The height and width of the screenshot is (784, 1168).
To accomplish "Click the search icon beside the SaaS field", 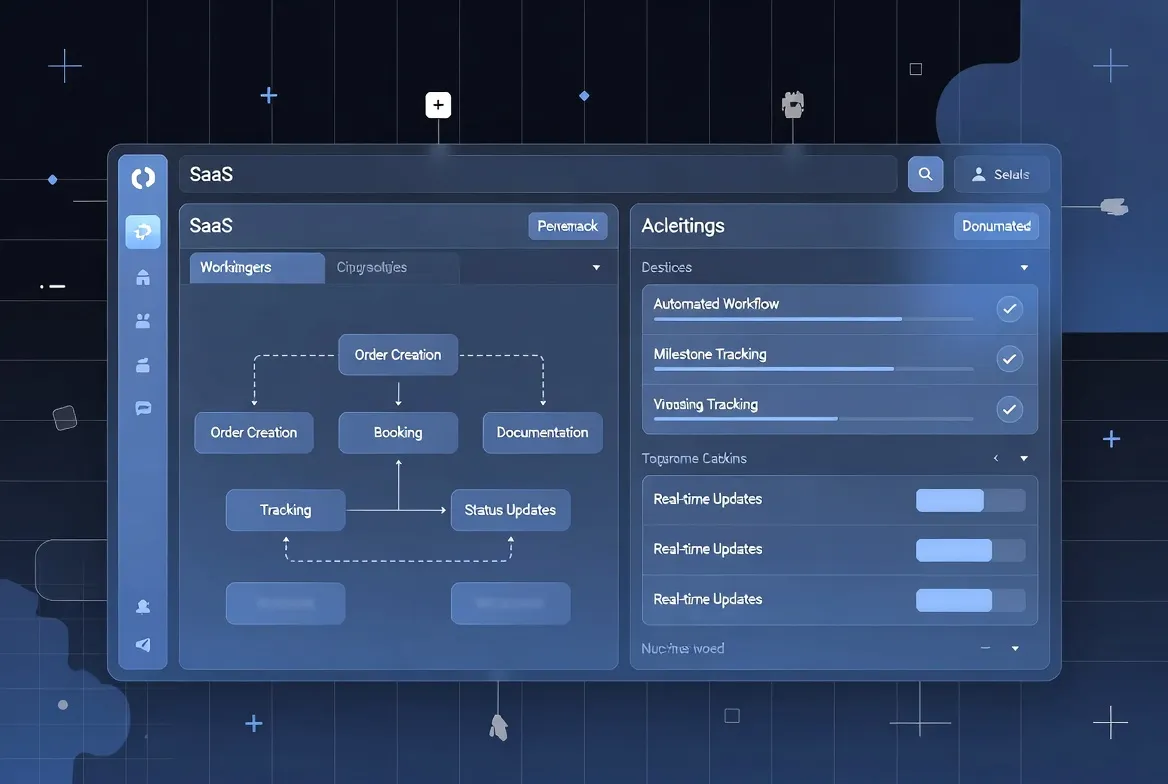I will (925, 173).
